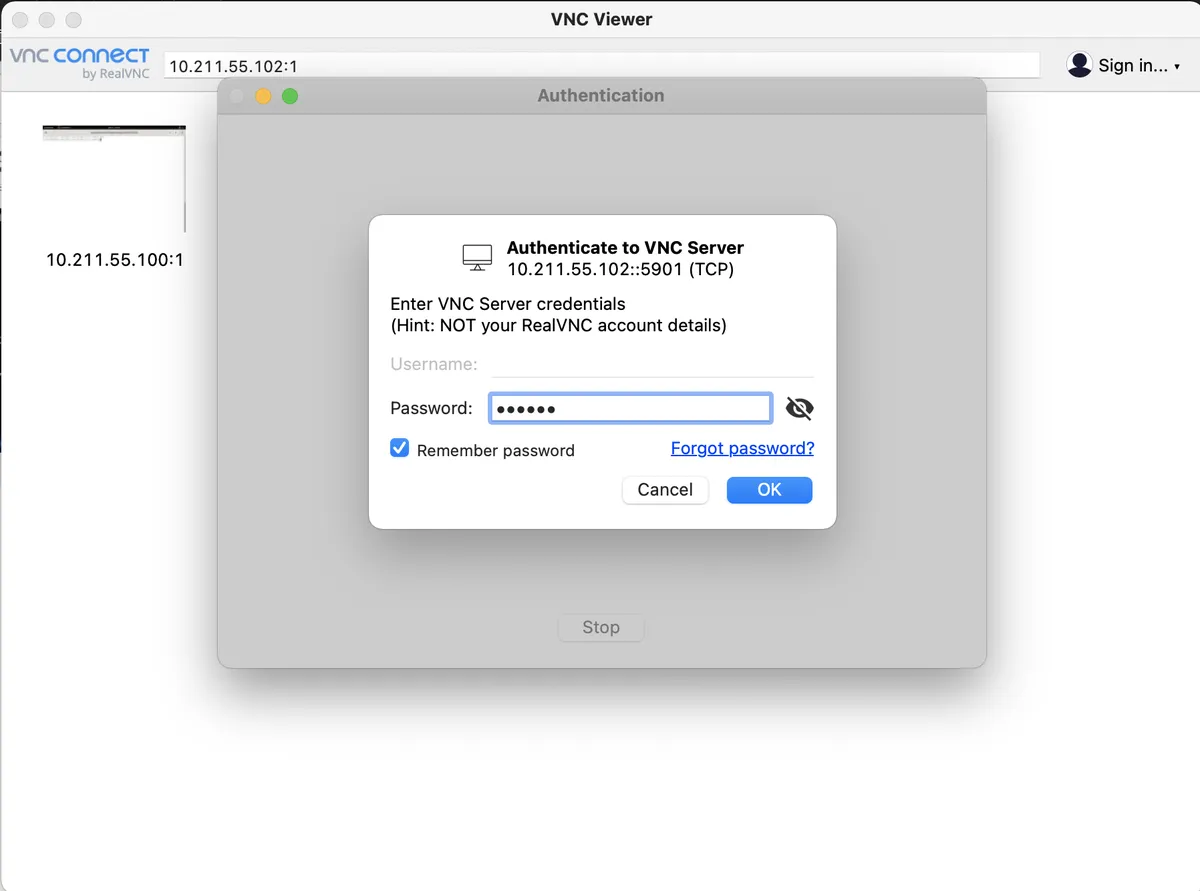Click the Username input field
This screenshot has height=891, width=1200.
pyautogui.click(x=652, y=364)
